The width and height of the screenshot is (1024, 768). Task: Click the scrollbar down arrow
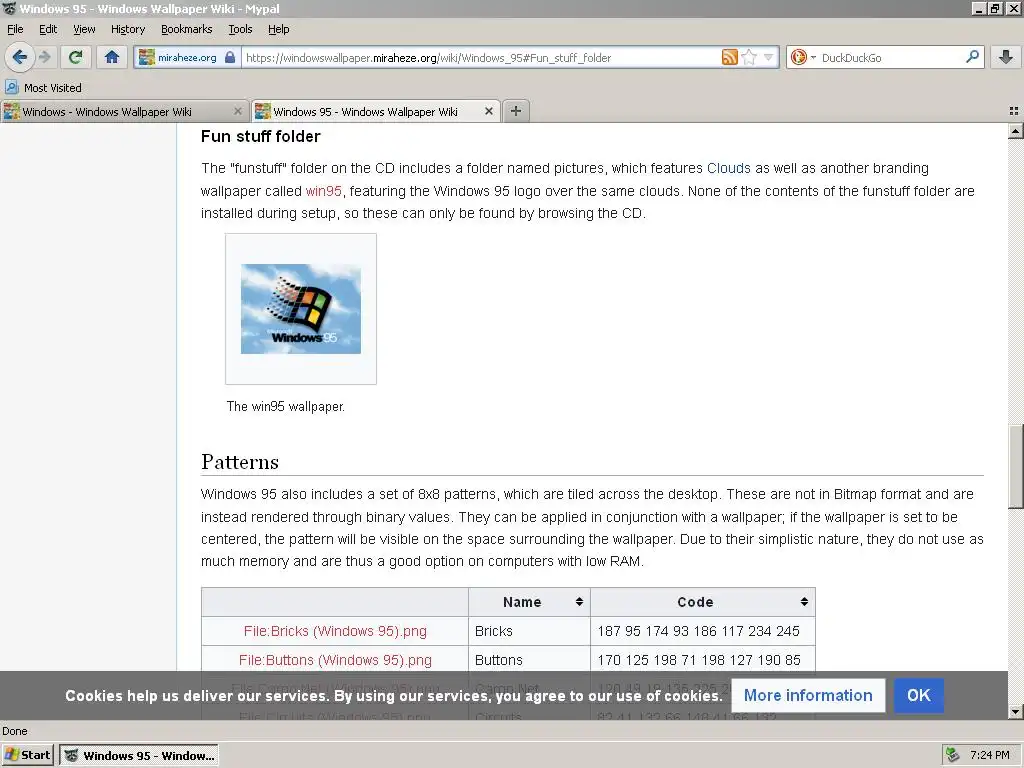click(1016, 711)
